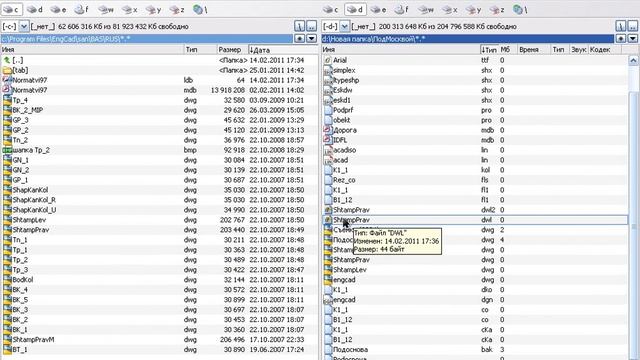Select drive f button in right panel

coord(402,9)
